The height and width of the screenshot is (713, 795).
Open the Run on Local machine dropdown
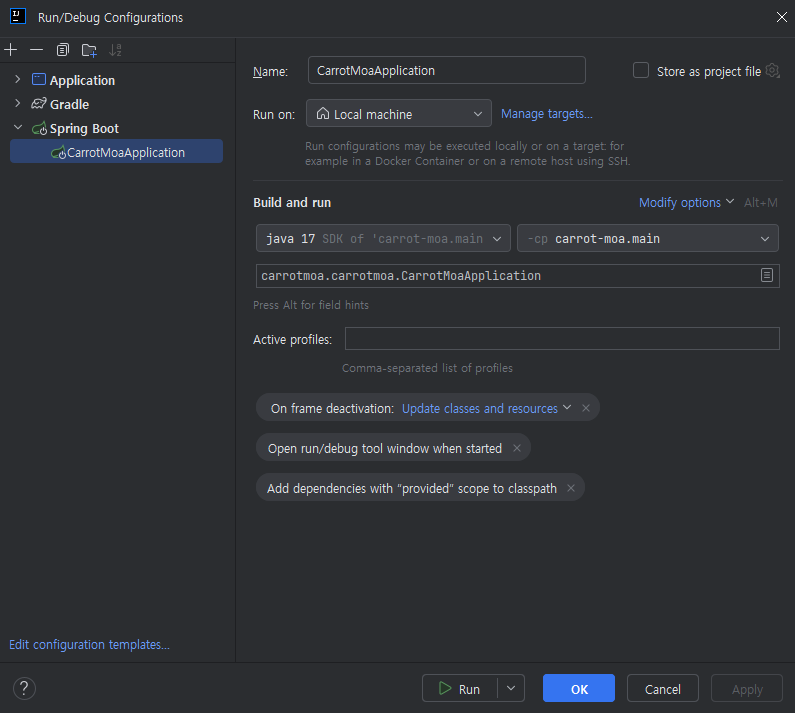[x=399, y=114]
